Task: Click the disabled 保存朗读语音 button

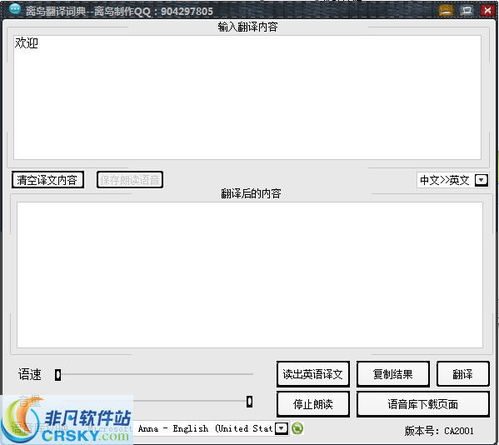Action: [x=130, y=180]
